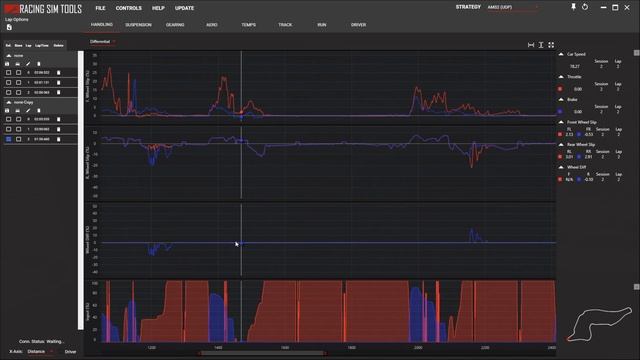Click the save icon in the first session toolbar
This screenshot has height=360, width=640.
click(x=7, y=64)
